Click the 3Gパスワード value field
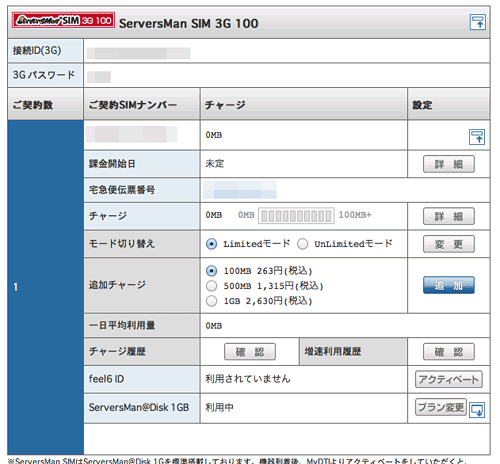This screenshot has width=500, height=464. (x=99, y=77)
